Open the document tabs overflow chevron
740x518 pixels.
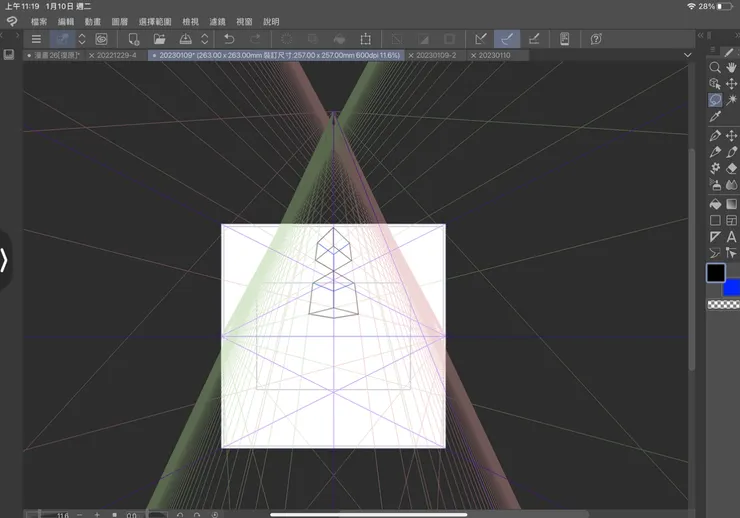[688, 55]
